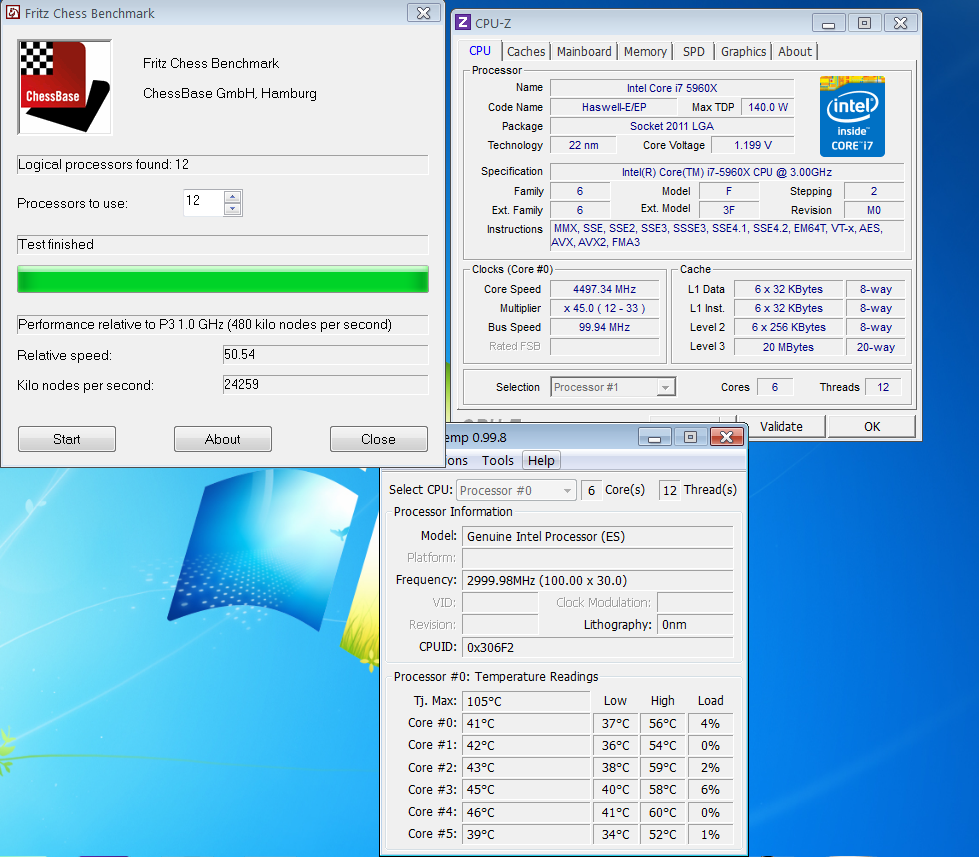979x857 pixels.
Task: Open the About tab in CPU-Z
Action: (795, 51)
